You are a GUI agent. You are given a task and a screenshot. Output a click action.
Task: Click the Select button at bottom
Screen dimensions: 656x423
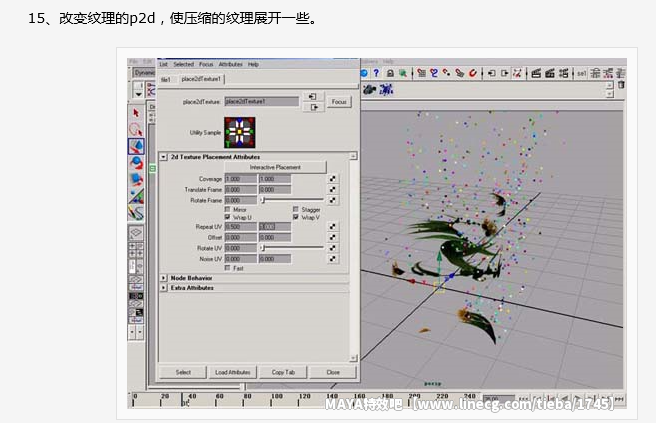click(183, 372)
